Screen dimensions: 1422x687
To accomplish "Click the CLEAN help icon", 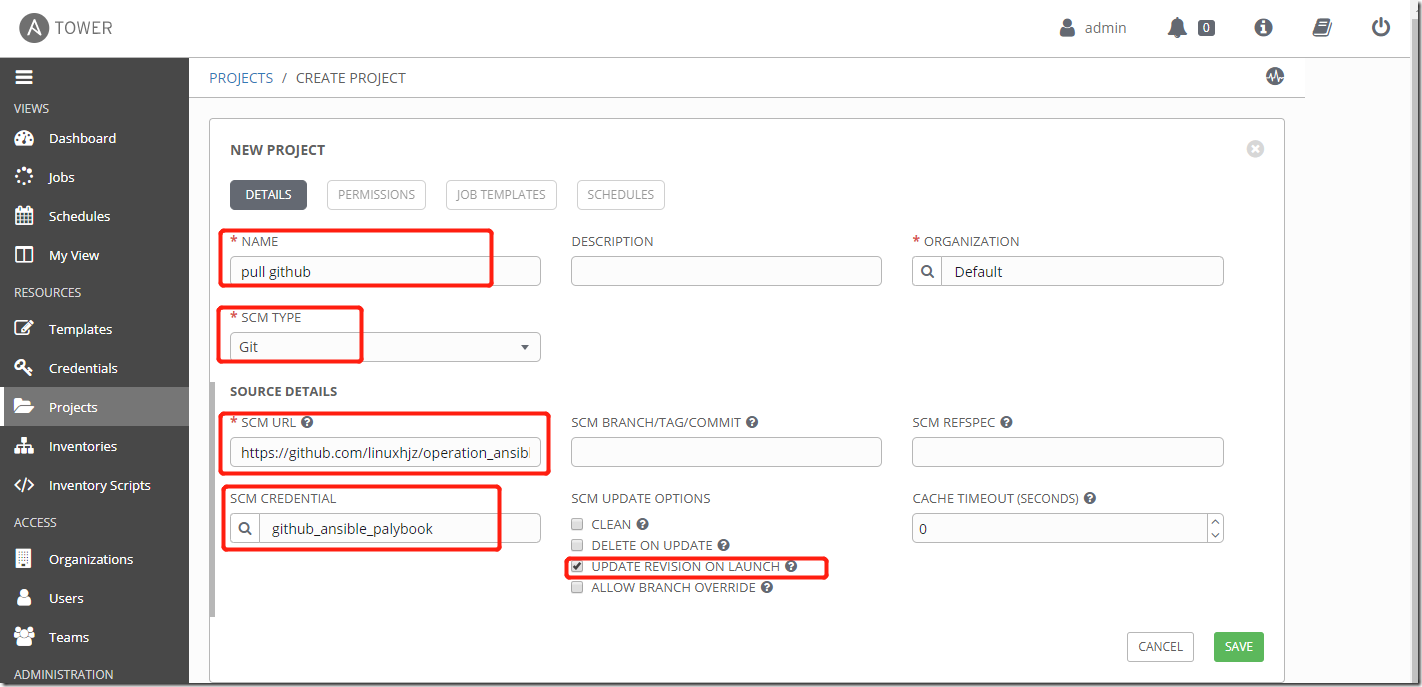I will [x=643, y=524].
